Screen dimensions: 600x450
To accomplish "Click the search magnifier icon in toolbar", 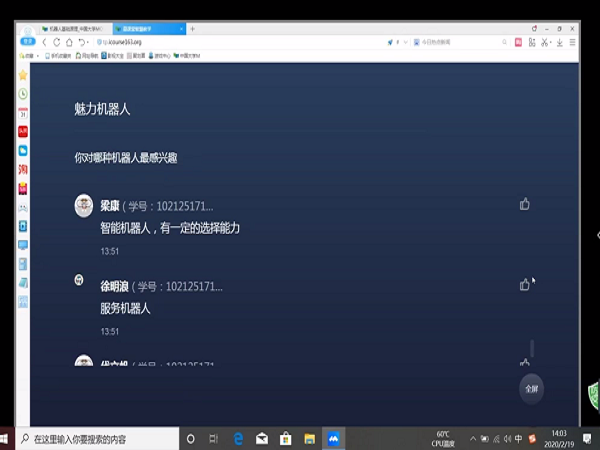I will click(504, 42).
